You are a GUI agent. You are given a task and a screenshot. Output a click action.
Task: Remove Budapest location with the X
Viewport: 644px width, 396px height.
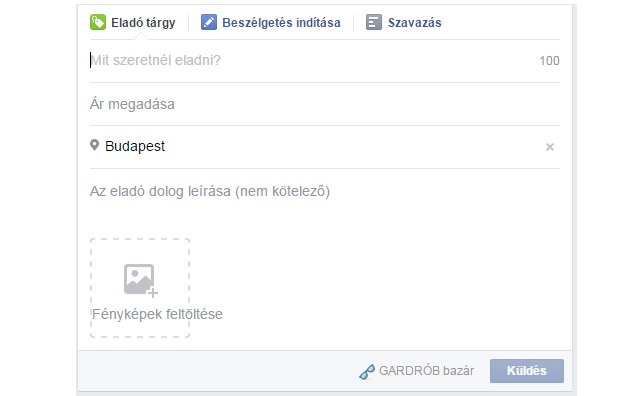pyautogui.click(x=550, y=147)
